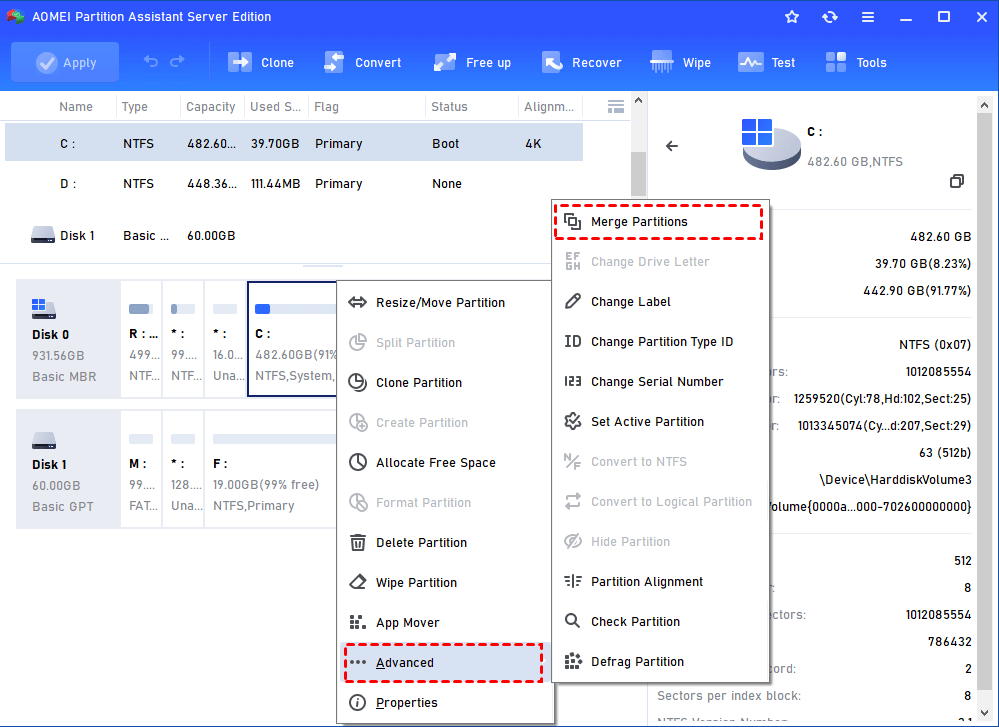Select the D: partition row in table
The width and height of the screenshot is (999, 727).
[x=294, y=184]
